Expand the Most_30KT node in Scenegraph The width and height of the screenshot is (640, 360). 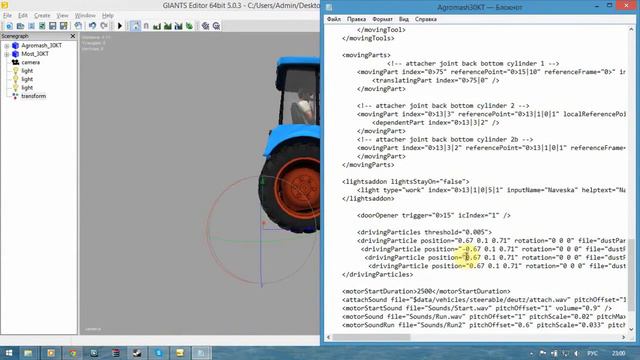point(7,54)
